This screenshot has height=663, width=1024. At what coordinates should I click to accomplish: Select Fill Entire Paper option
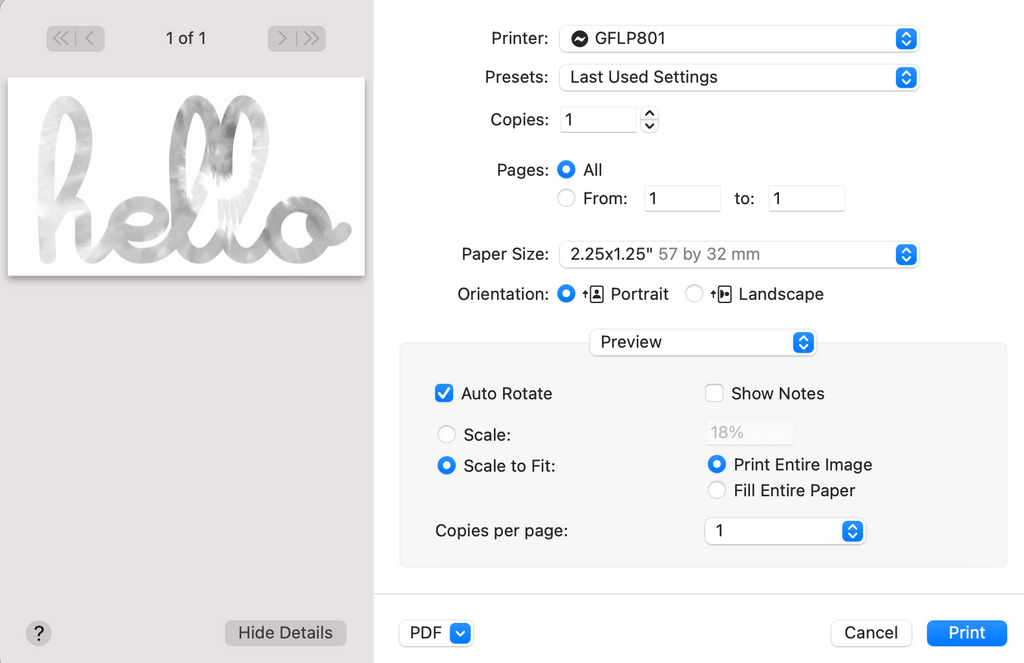click(716, 491)
